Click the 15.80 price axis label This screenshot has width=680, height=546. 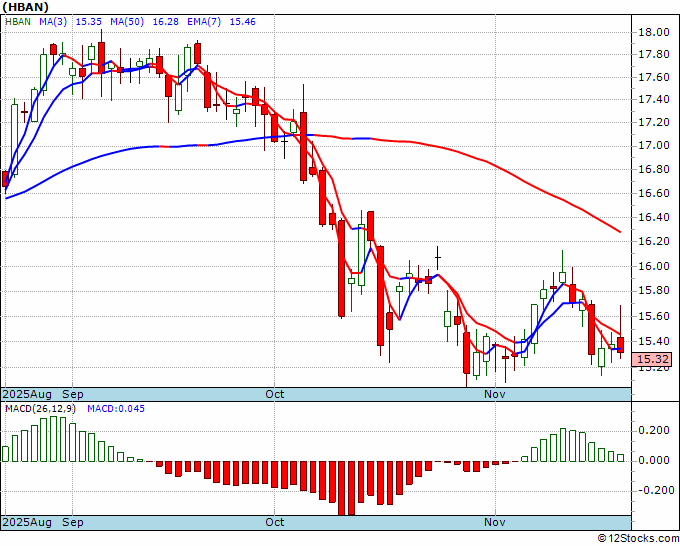pyautogui.click(x=653, y=291)
